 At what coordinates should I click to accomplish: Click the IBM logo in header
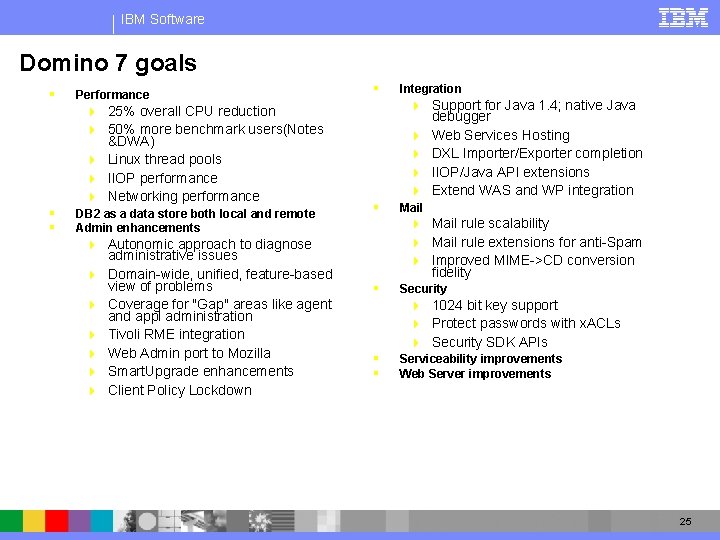(683, 18)
